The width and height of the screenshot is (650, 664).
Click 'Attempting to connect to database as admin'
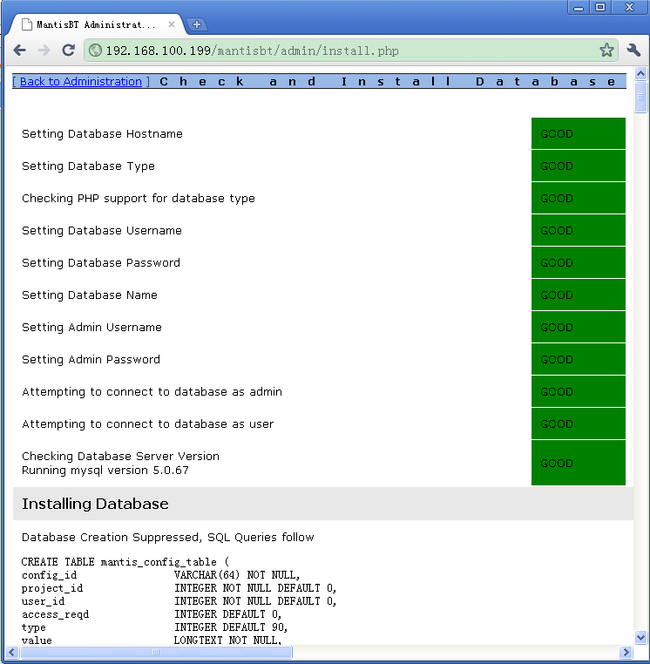pyautogui.click(x=152, y=392)
